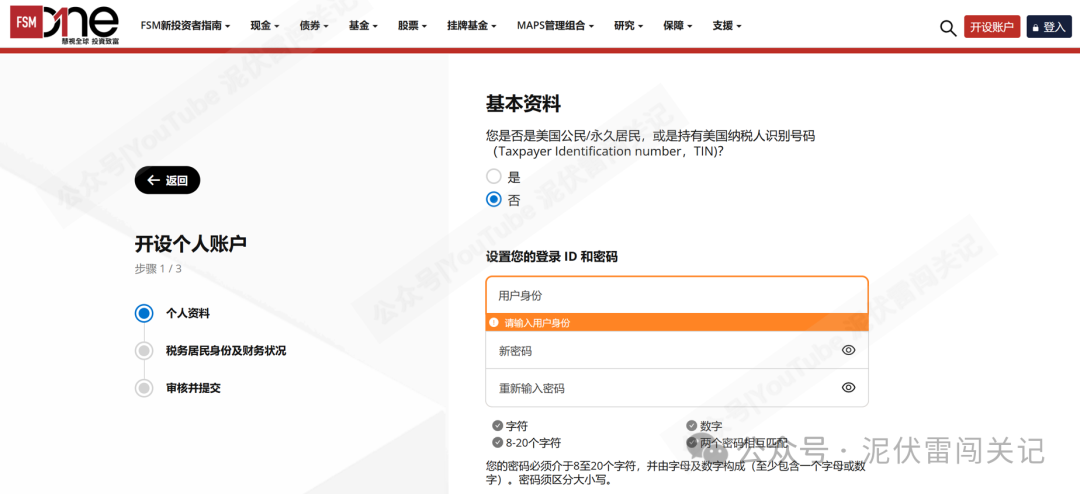This screenshot has width=1080, height=494.
Task: Show new password using its eye icon
Action: 848,350
